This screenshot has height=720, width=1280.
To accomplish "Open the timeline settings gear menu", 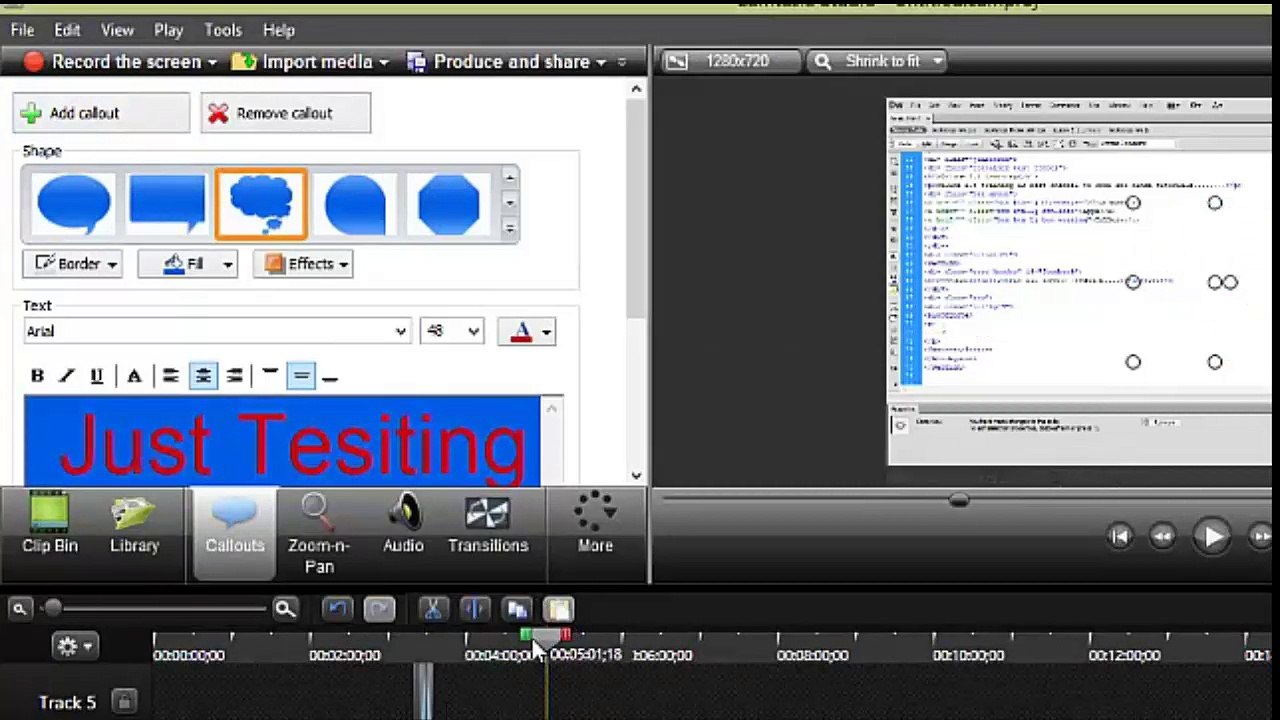I will point(74,646).
